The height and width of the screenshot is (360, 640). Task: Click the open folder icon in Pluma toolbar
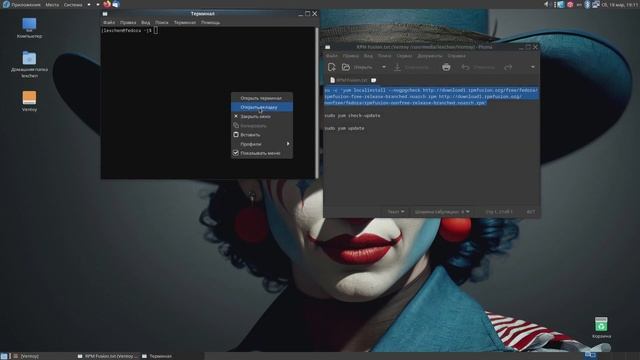pyautogui.click(x=346, y=67)
